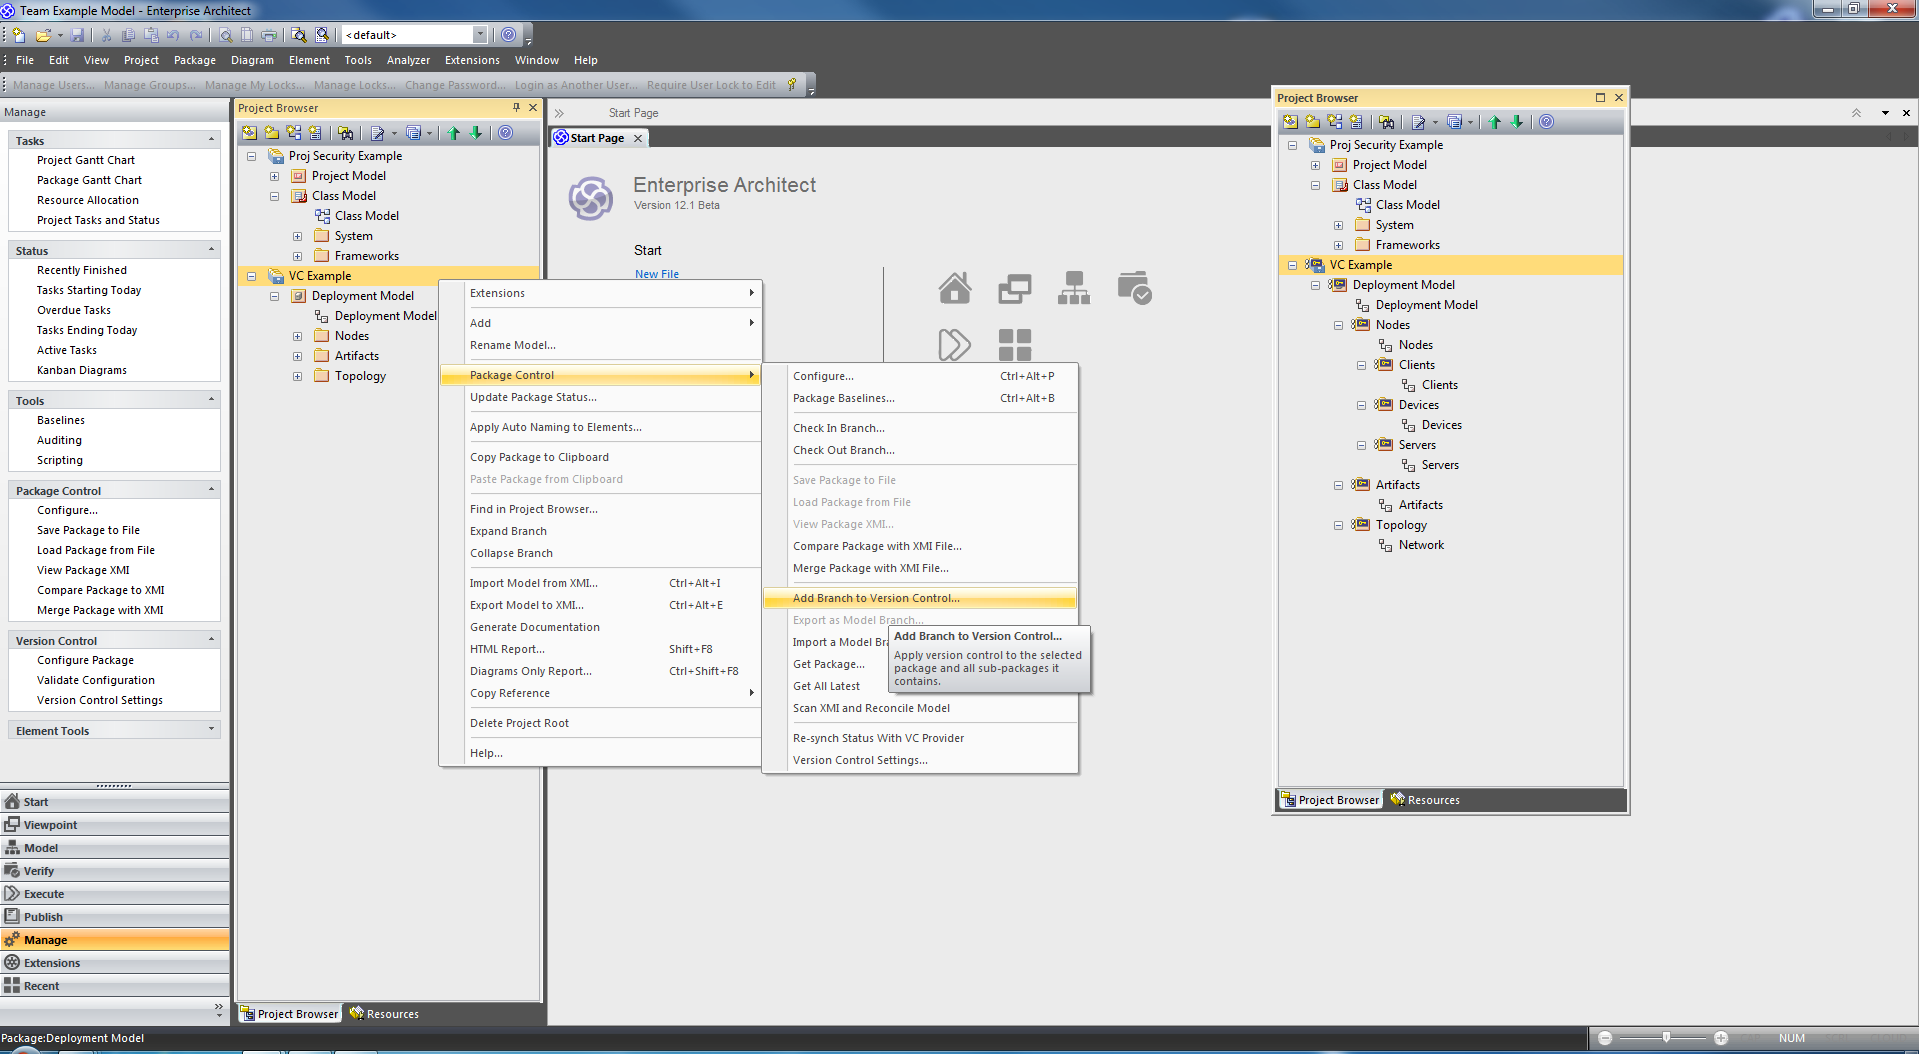Toggle the pin on docked Project Browser panel
The image size is (1919, 1054).
tap(516, 108)
